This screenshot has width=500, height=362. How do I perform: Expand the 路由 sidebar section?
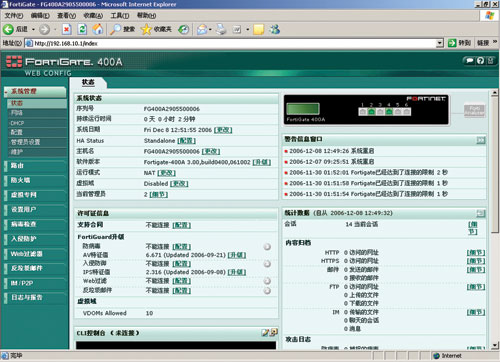(35, 166)
